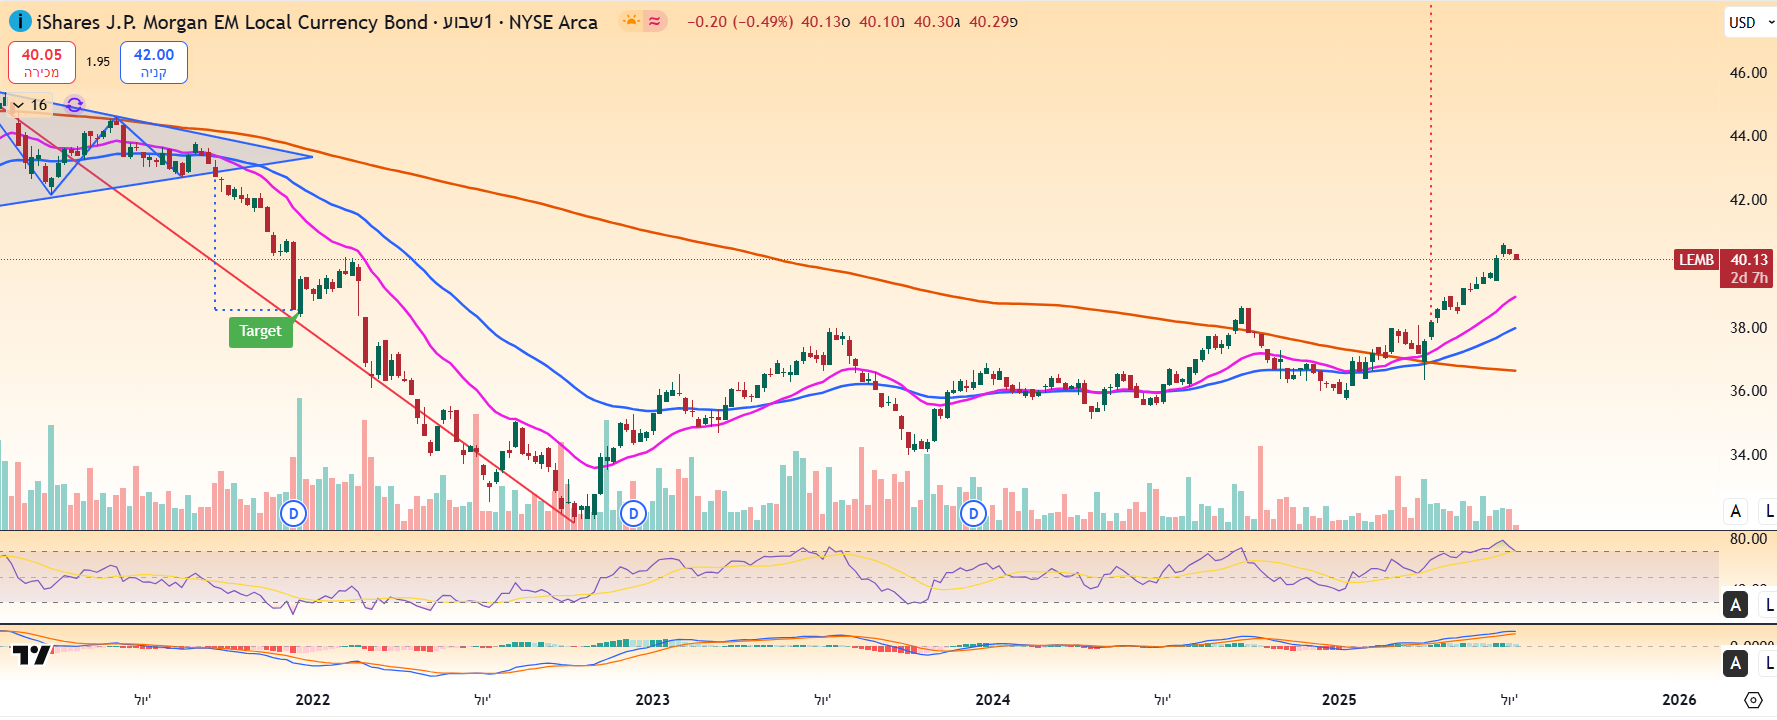Click the 2024 label on the time axis
Screen dimensions: 1777x720
click(993, 700)
